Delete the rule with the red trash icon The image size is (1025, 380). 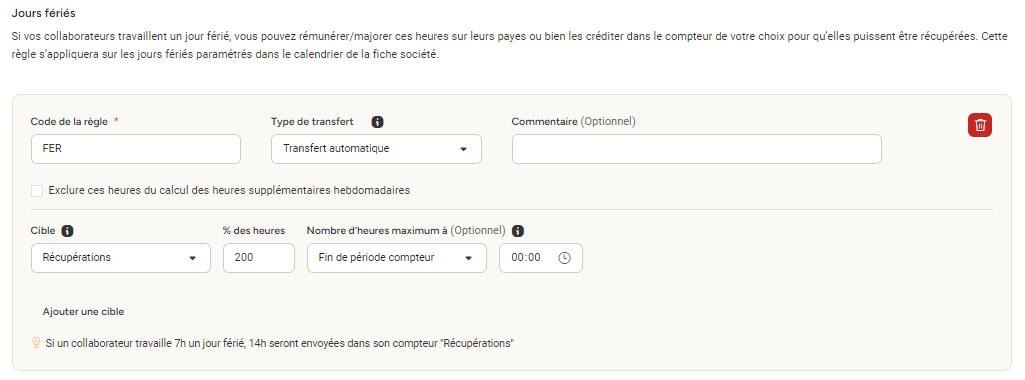pyautogui.click(x=979, y=125)
